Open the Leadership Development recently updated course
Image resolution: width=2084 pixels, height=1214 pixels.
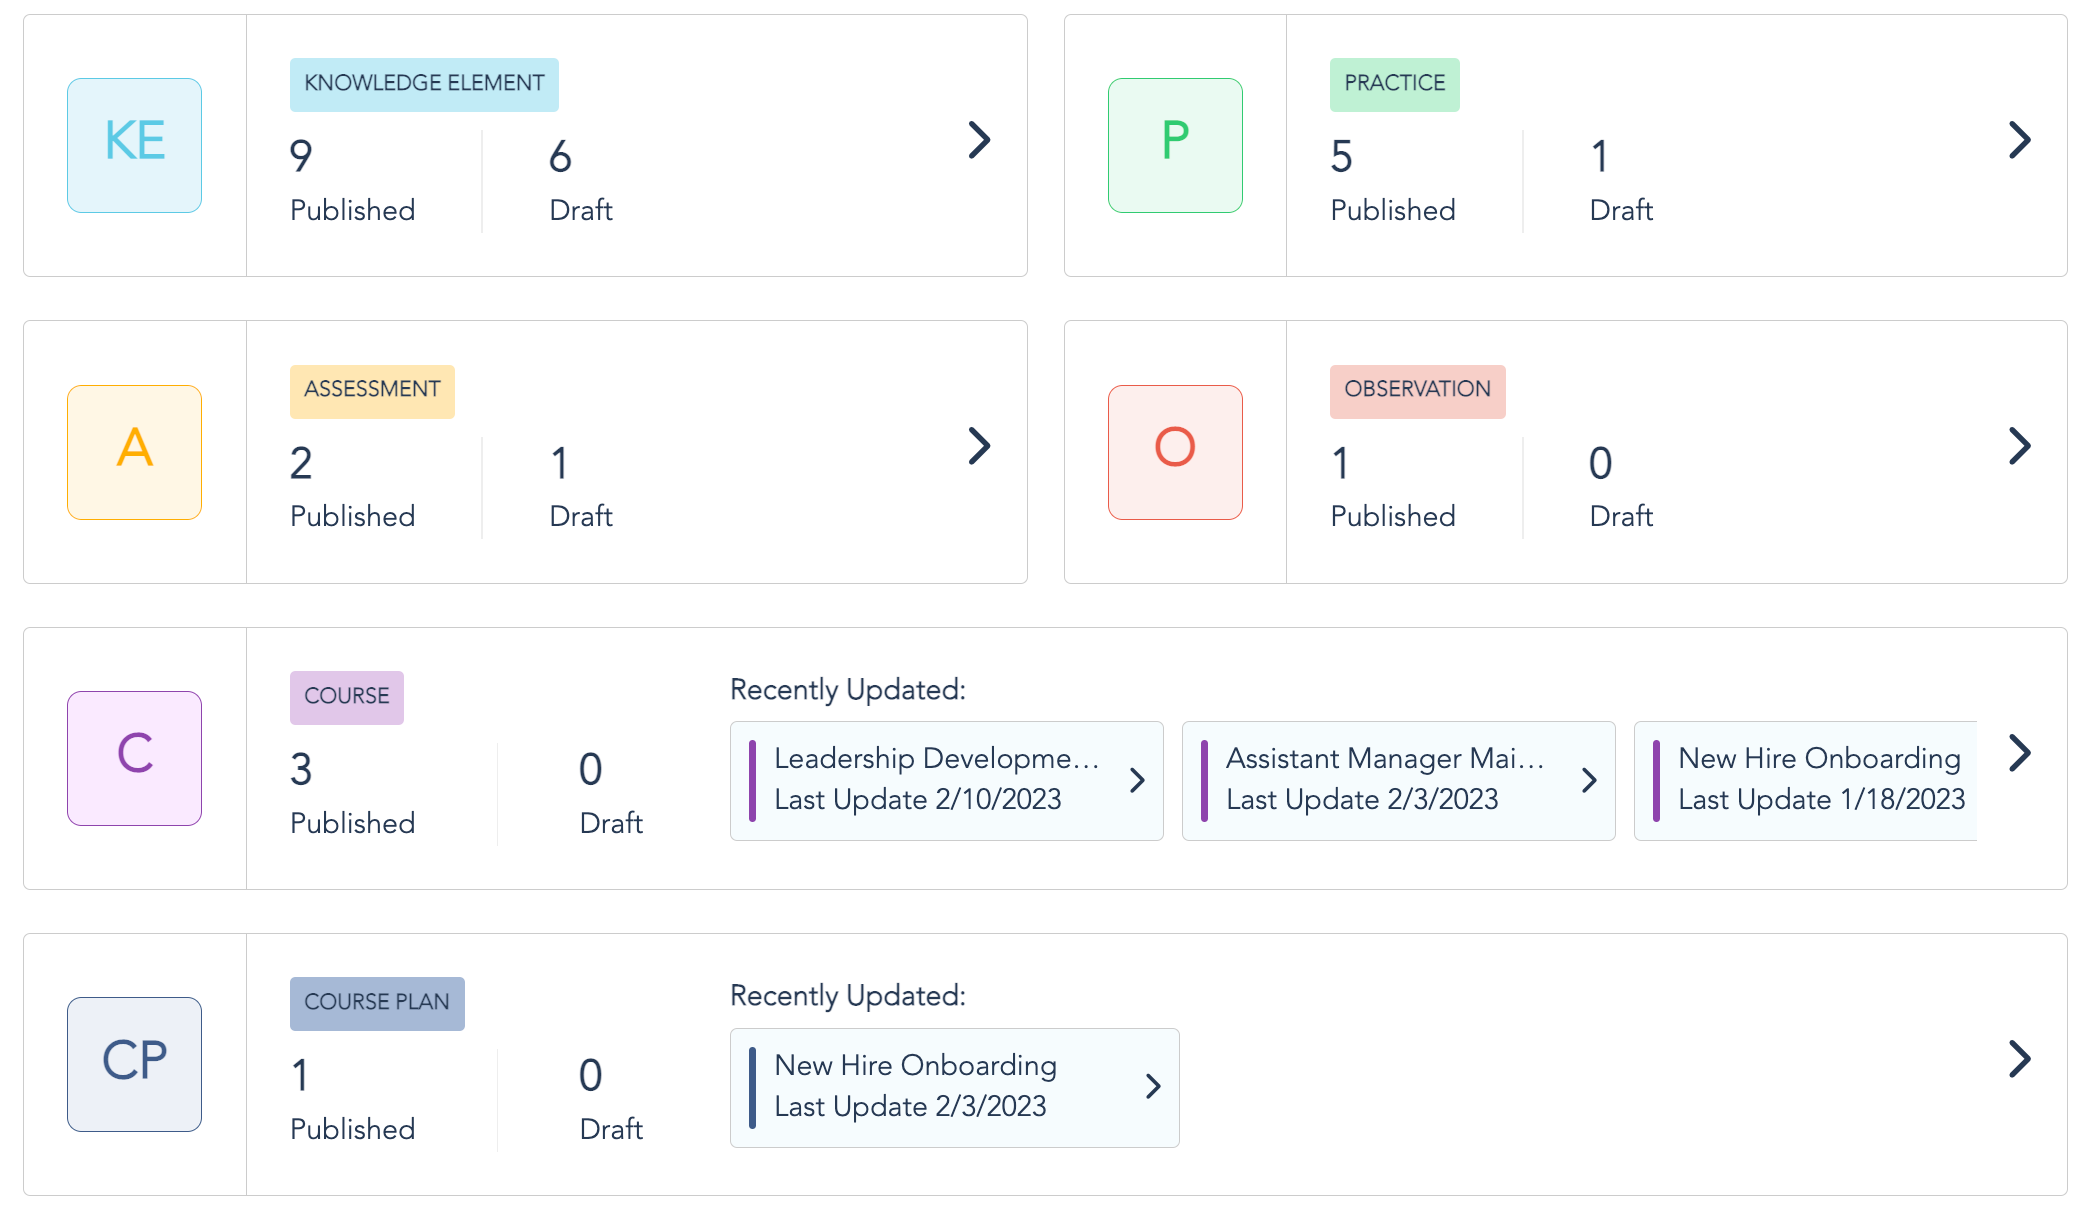click(946, 781)
